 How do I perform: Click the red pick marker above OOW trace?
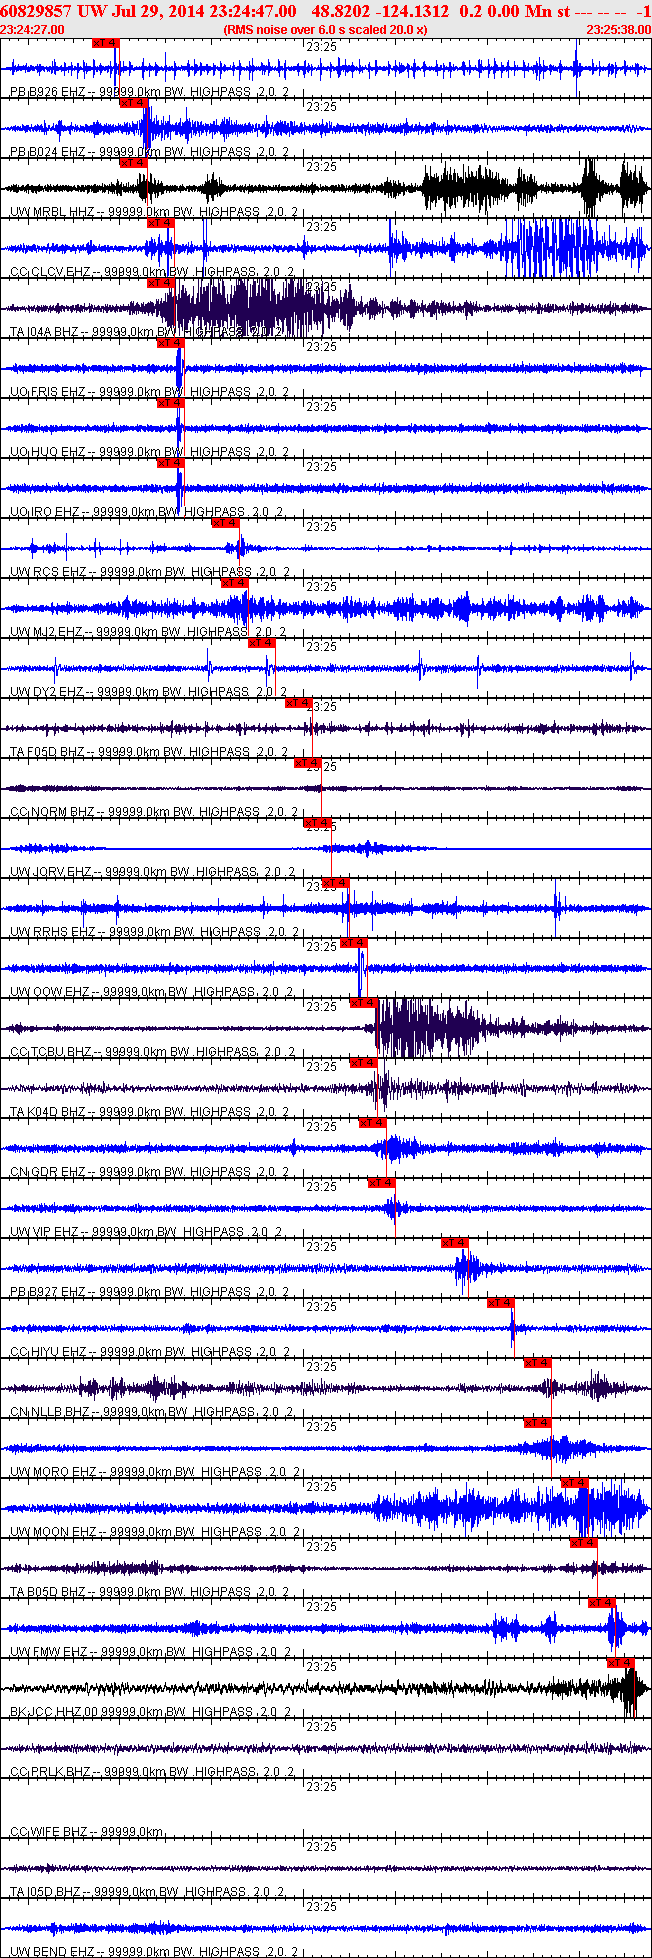click(354, 943)
